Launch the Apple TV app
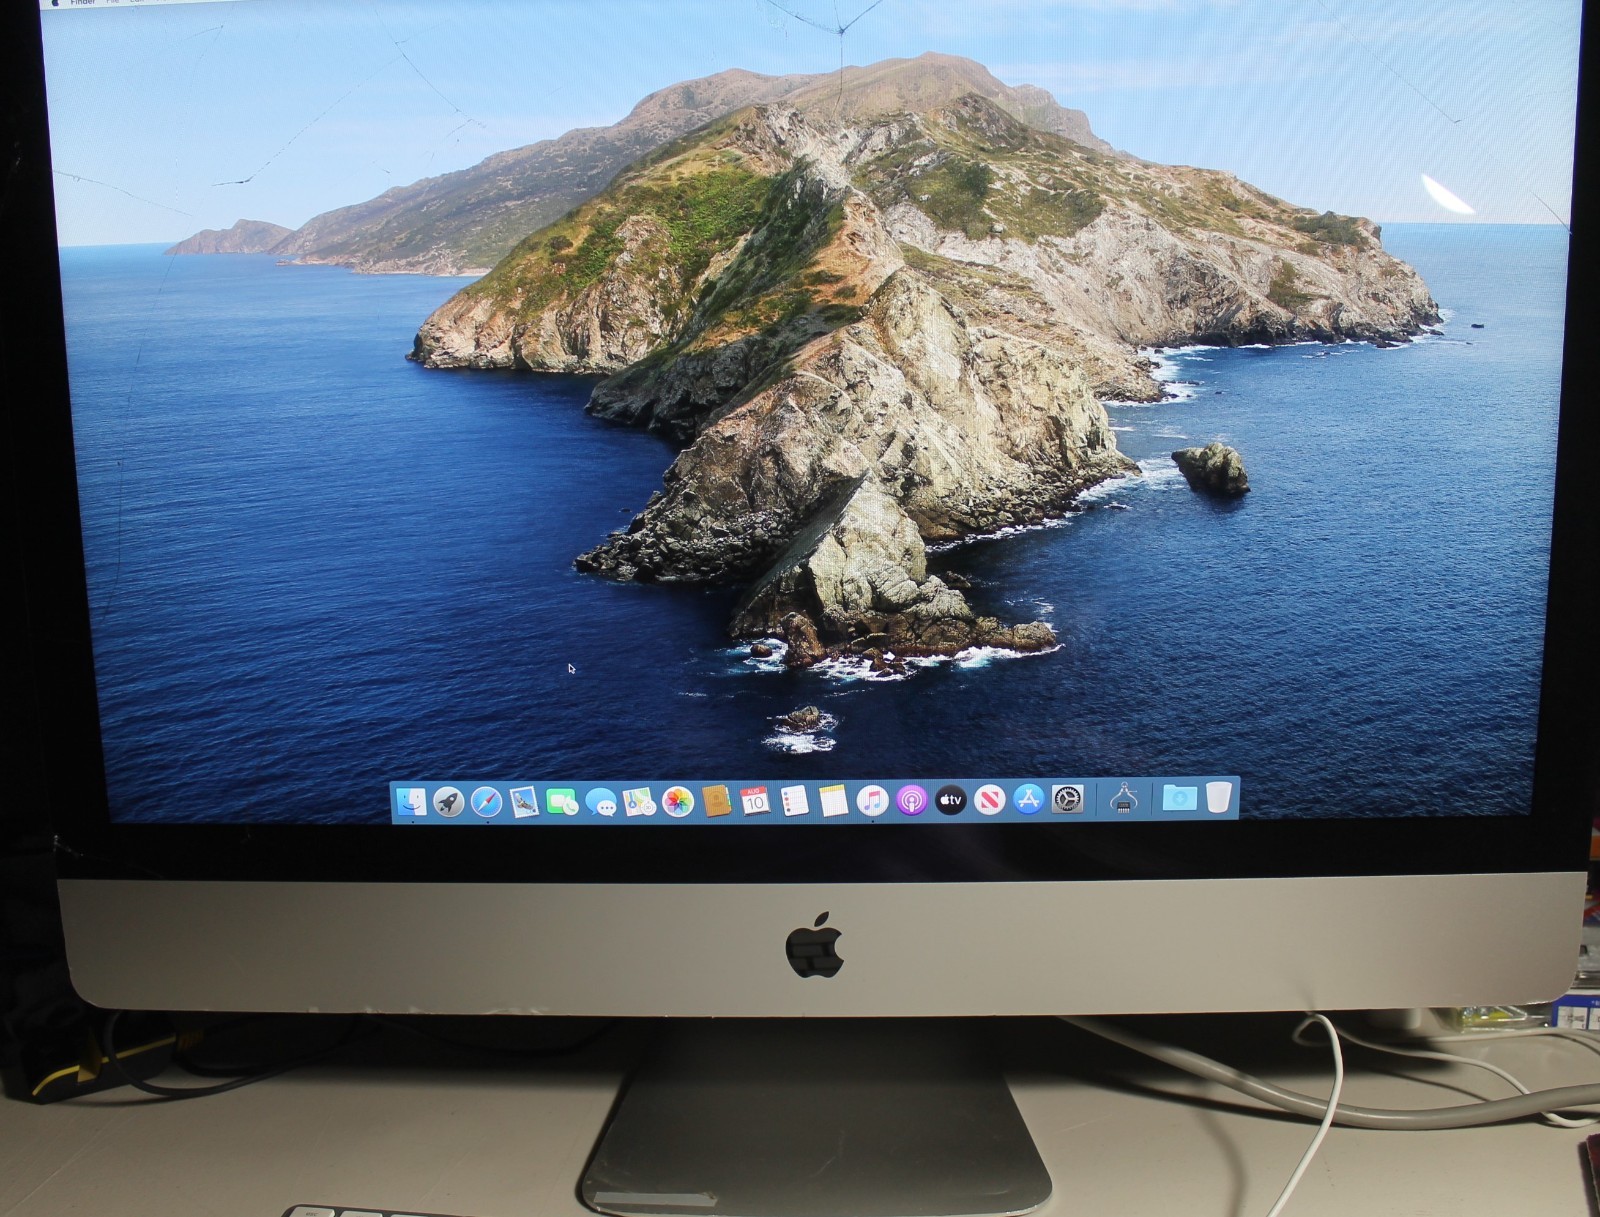This screenshot has height=1217, width=1600. coord(950,800)
